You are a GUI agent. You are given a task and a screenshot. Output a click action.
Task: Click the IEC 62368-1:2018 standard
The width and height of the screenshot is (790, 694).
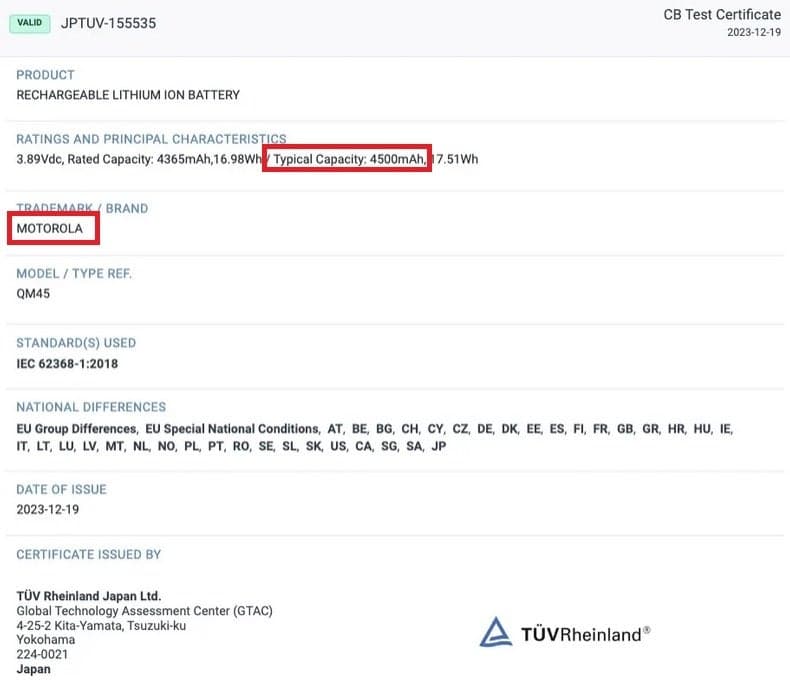pyautogui.click(x=67, y=363)
